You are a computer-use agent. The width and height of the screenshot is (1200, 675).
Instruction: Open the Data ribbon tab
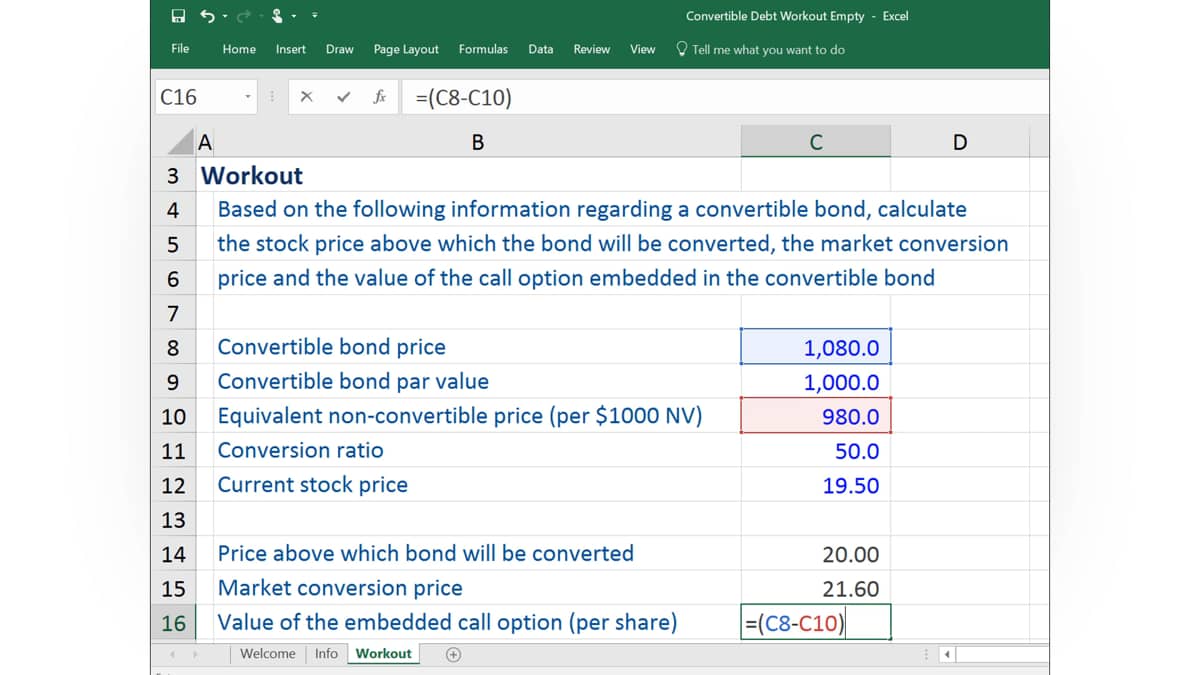[541, 49]
